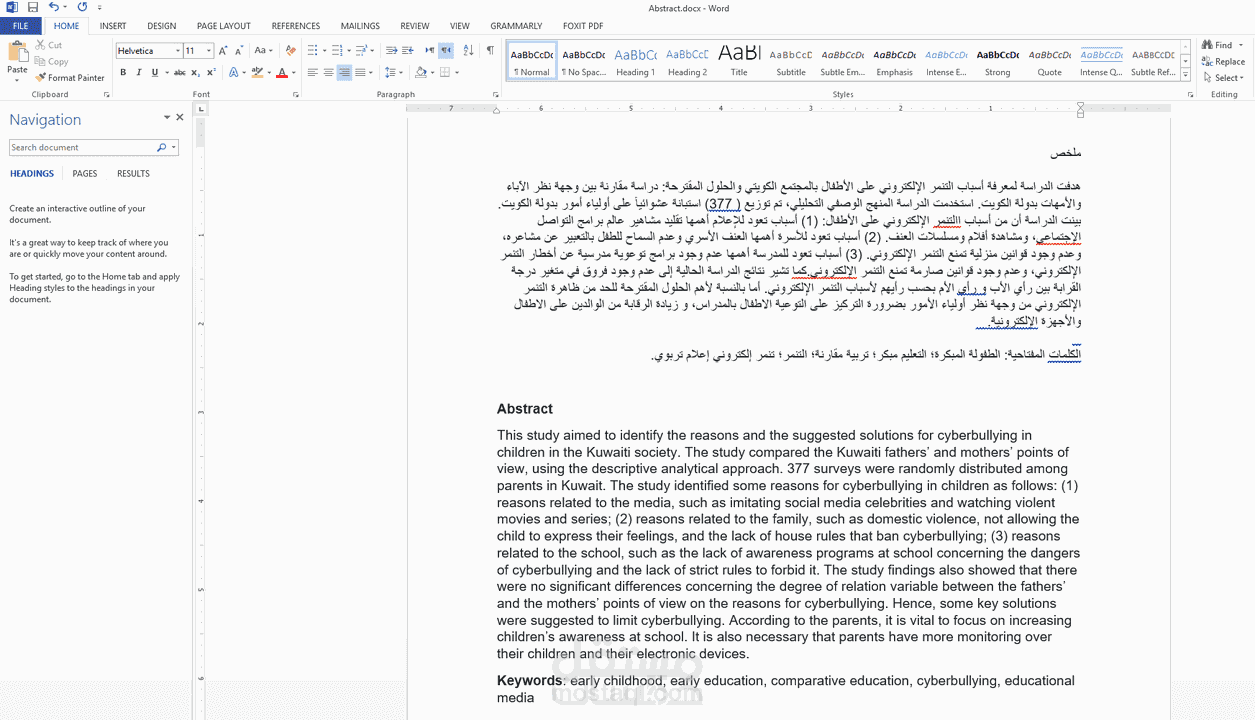Image resolution: width=1255 pixels, height=720 pixels.
Task: Open the Font dialog launcher
Action: 296,94
